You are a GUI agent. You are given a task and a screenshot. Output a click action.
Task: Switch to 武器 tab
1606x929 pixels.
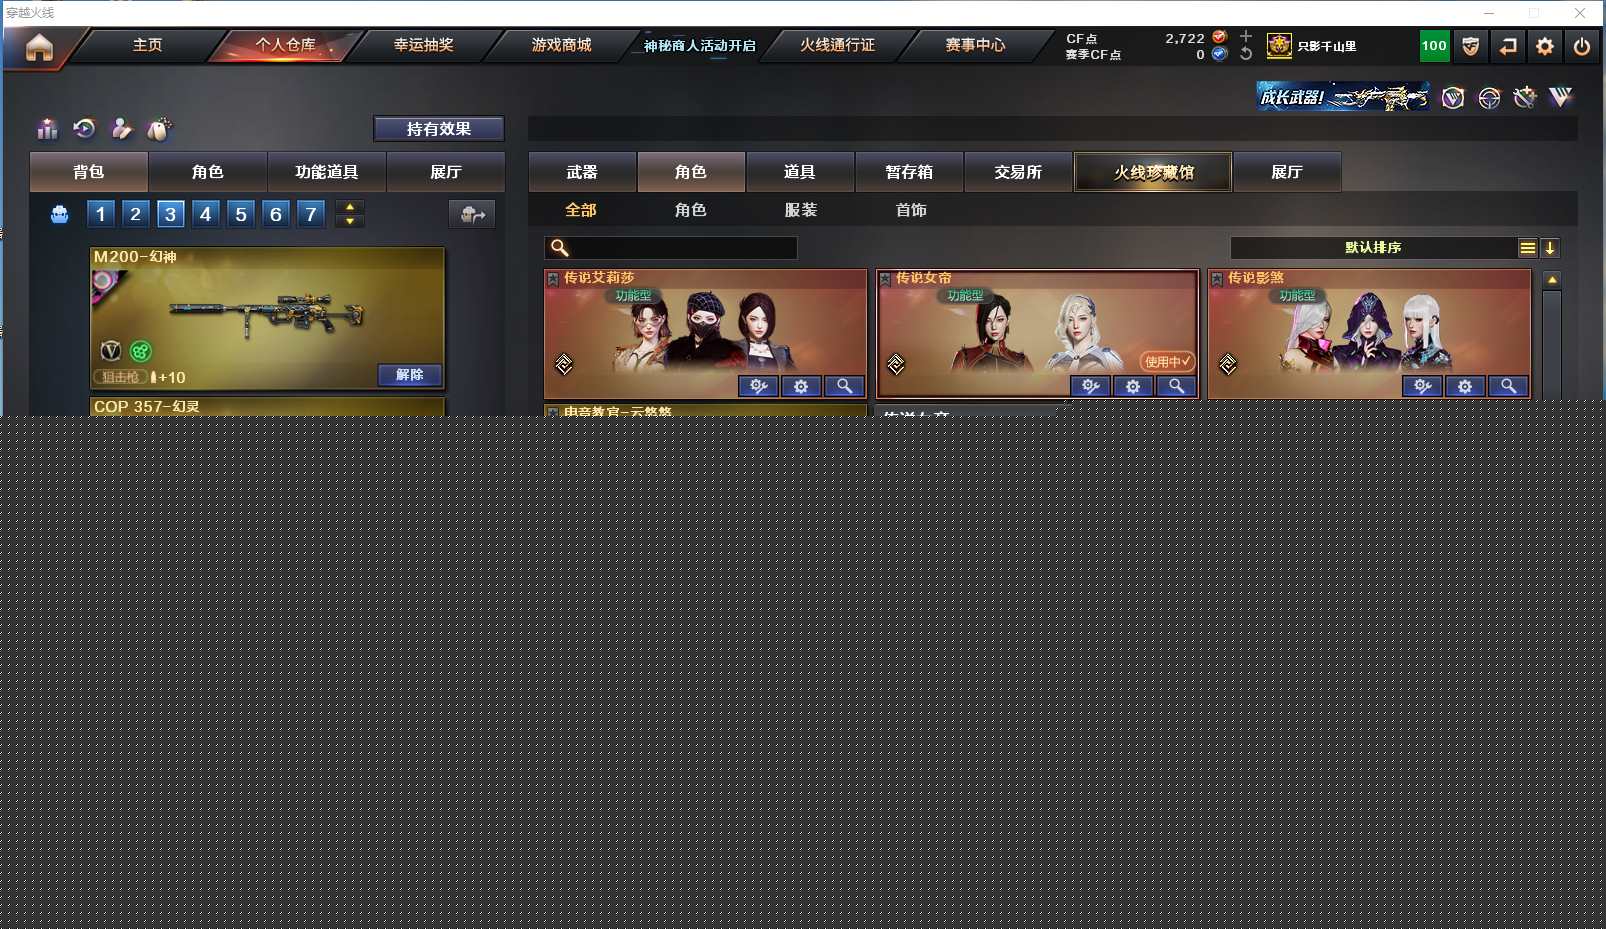pos(582,172)
